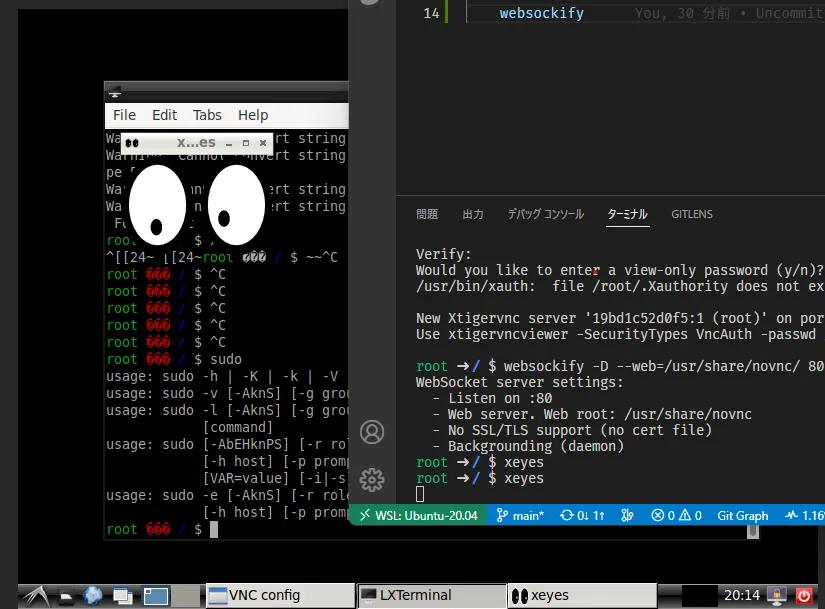Click the LXTerminal window title icon
The width and height of the screenshot is (825, 609).
115,89
